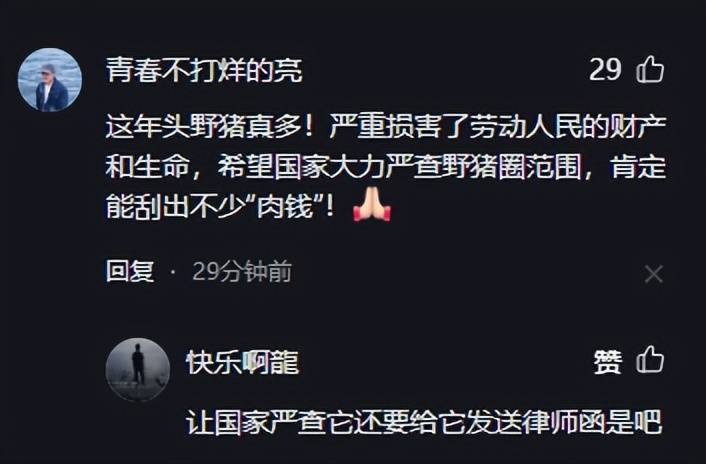Click the word 律师函 in the reply
This screenshot has height=464, width=706.
(563, 422)
